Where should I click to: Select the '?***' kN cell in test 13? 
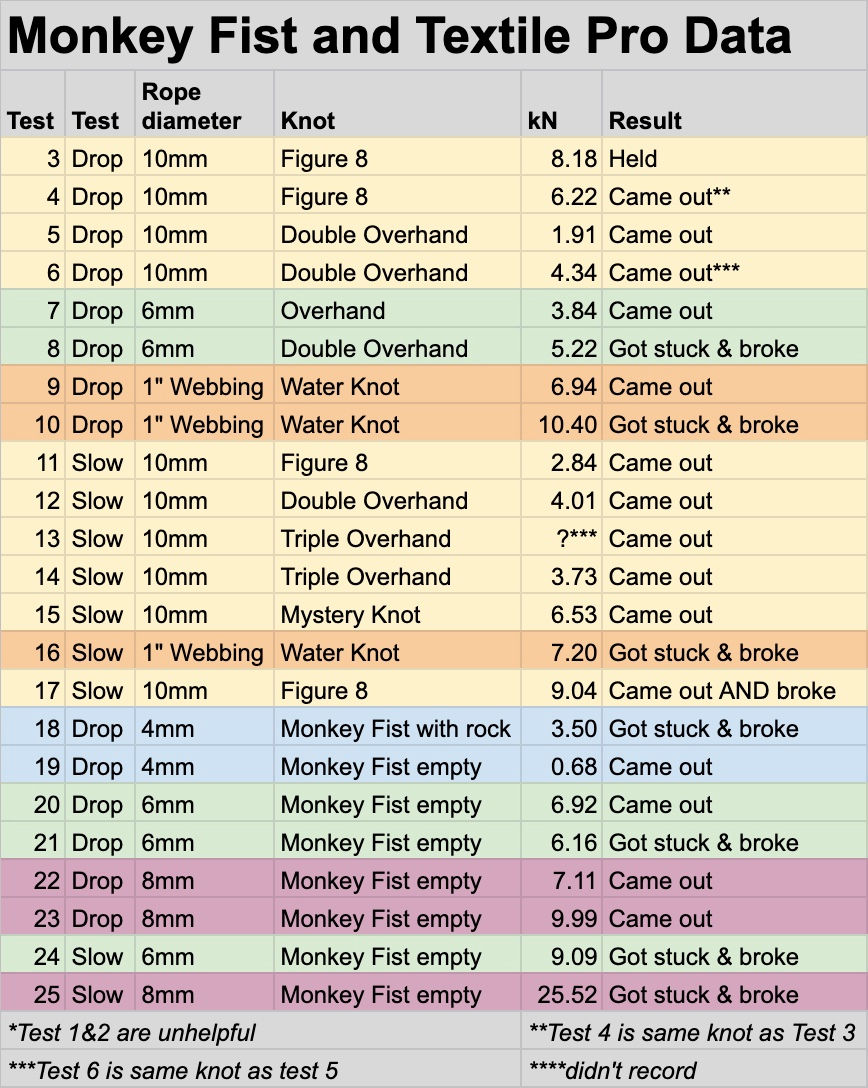coord(561,538)
